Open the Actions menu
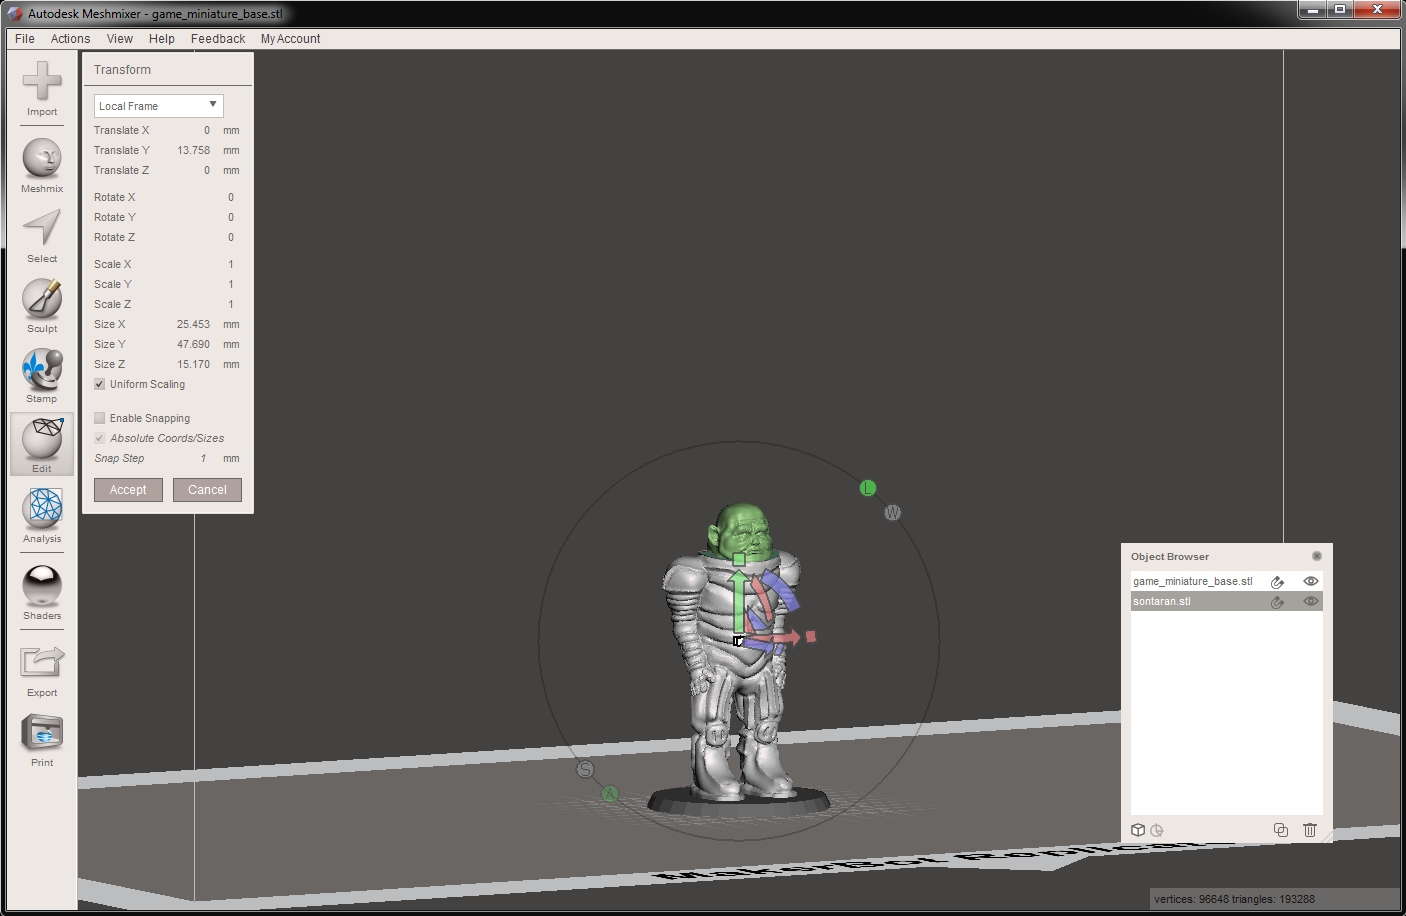 click(x=70, y=38)
